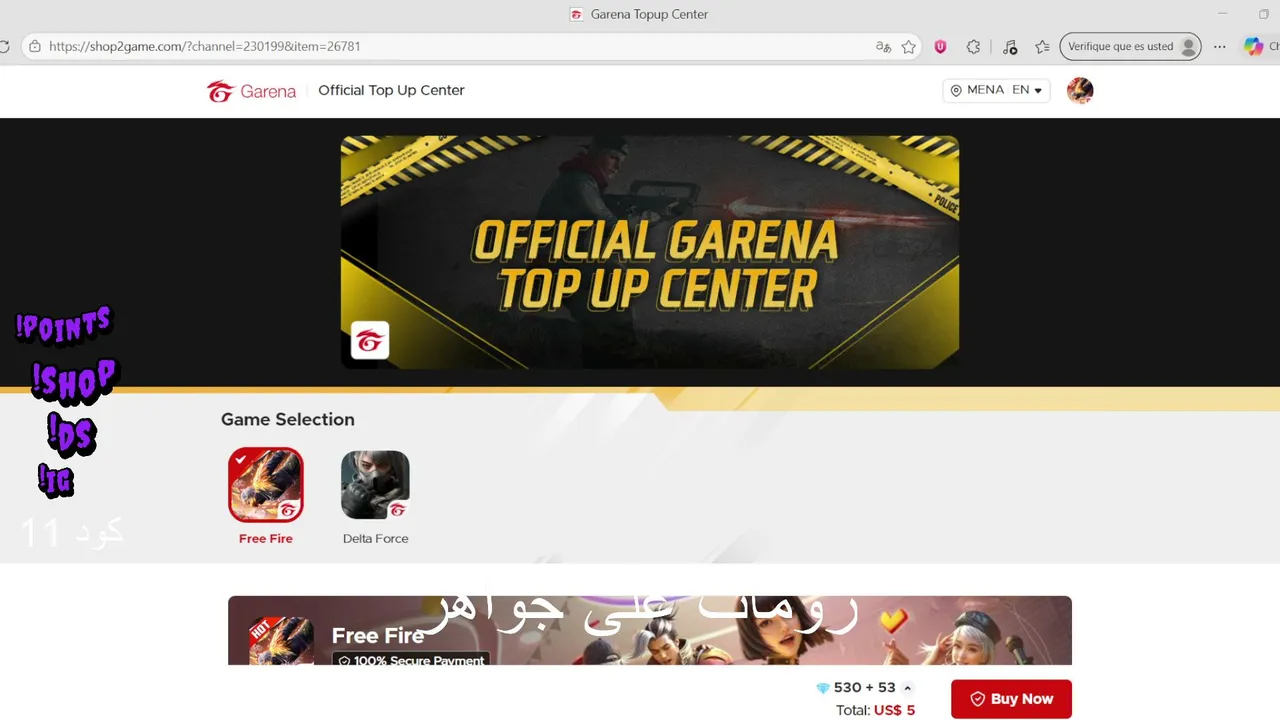The image size is (1280, 720).
Task: Restore down the browser window
Action: 1264,14
